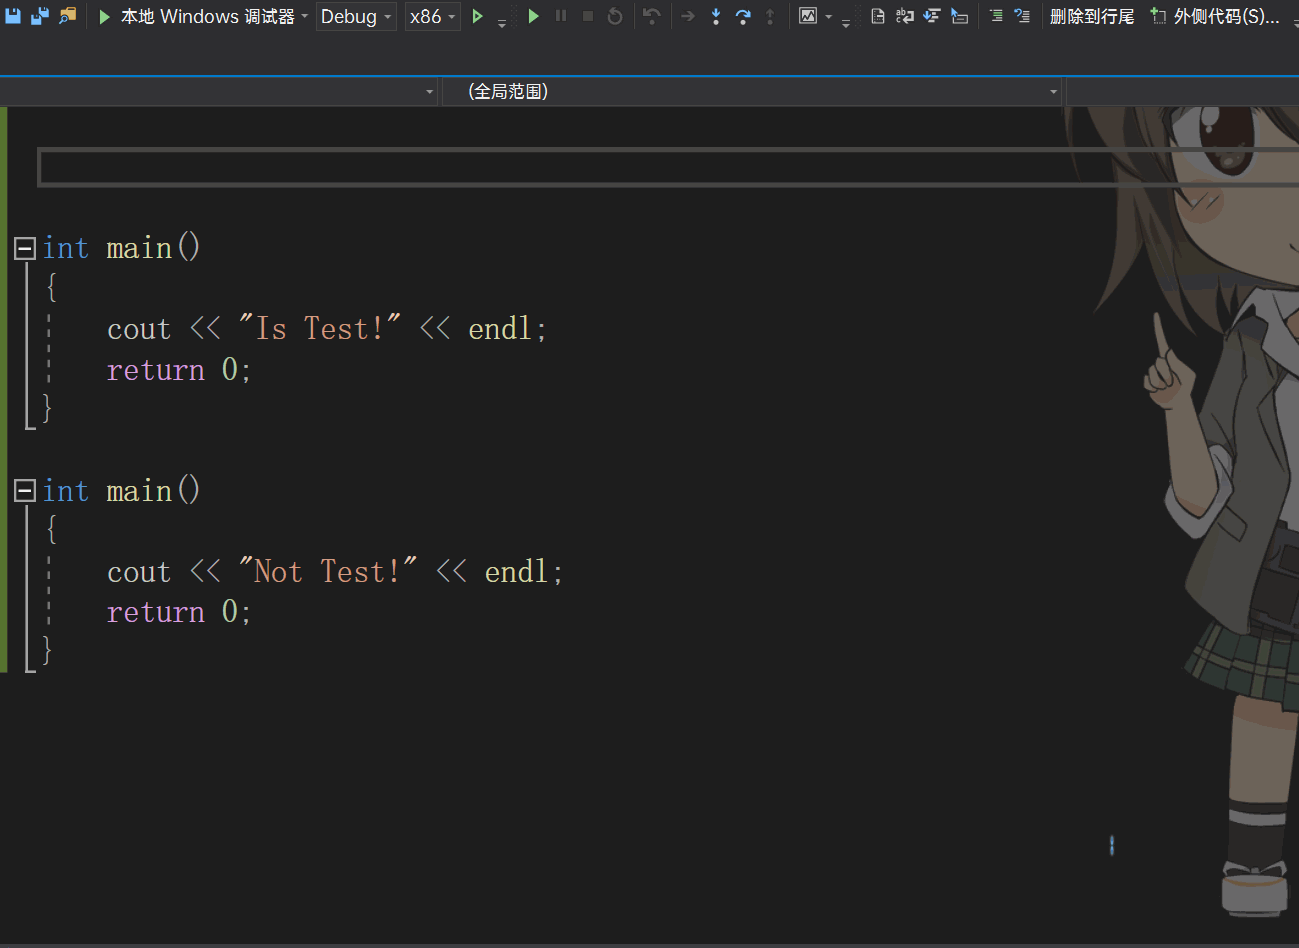Click 外侧代码(S)... surround-with button
Image resolution: width=1299 pixels, height=948 pixels.
(x=1215, y=16)
